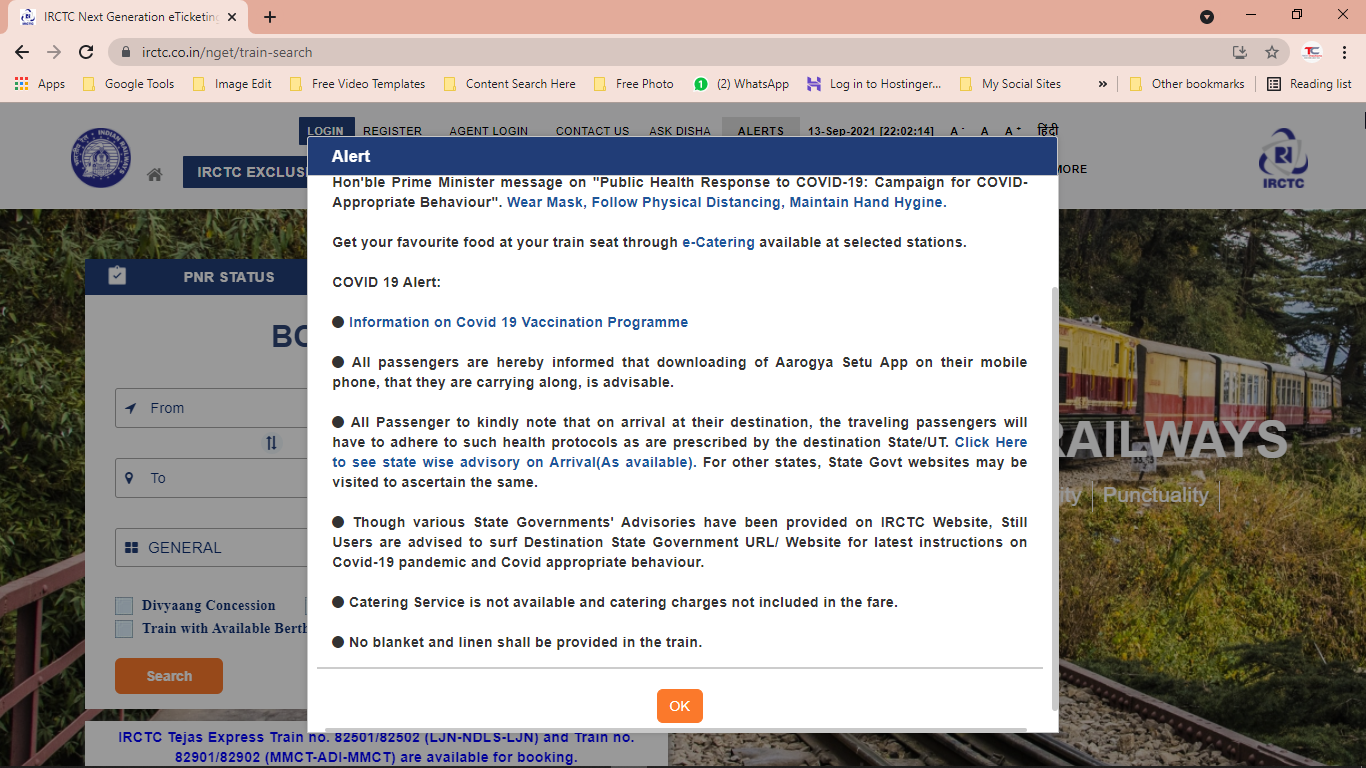Close the IRCTC eTicketing tab
The image size is (1366, 768).
click(x=234, y=17)
